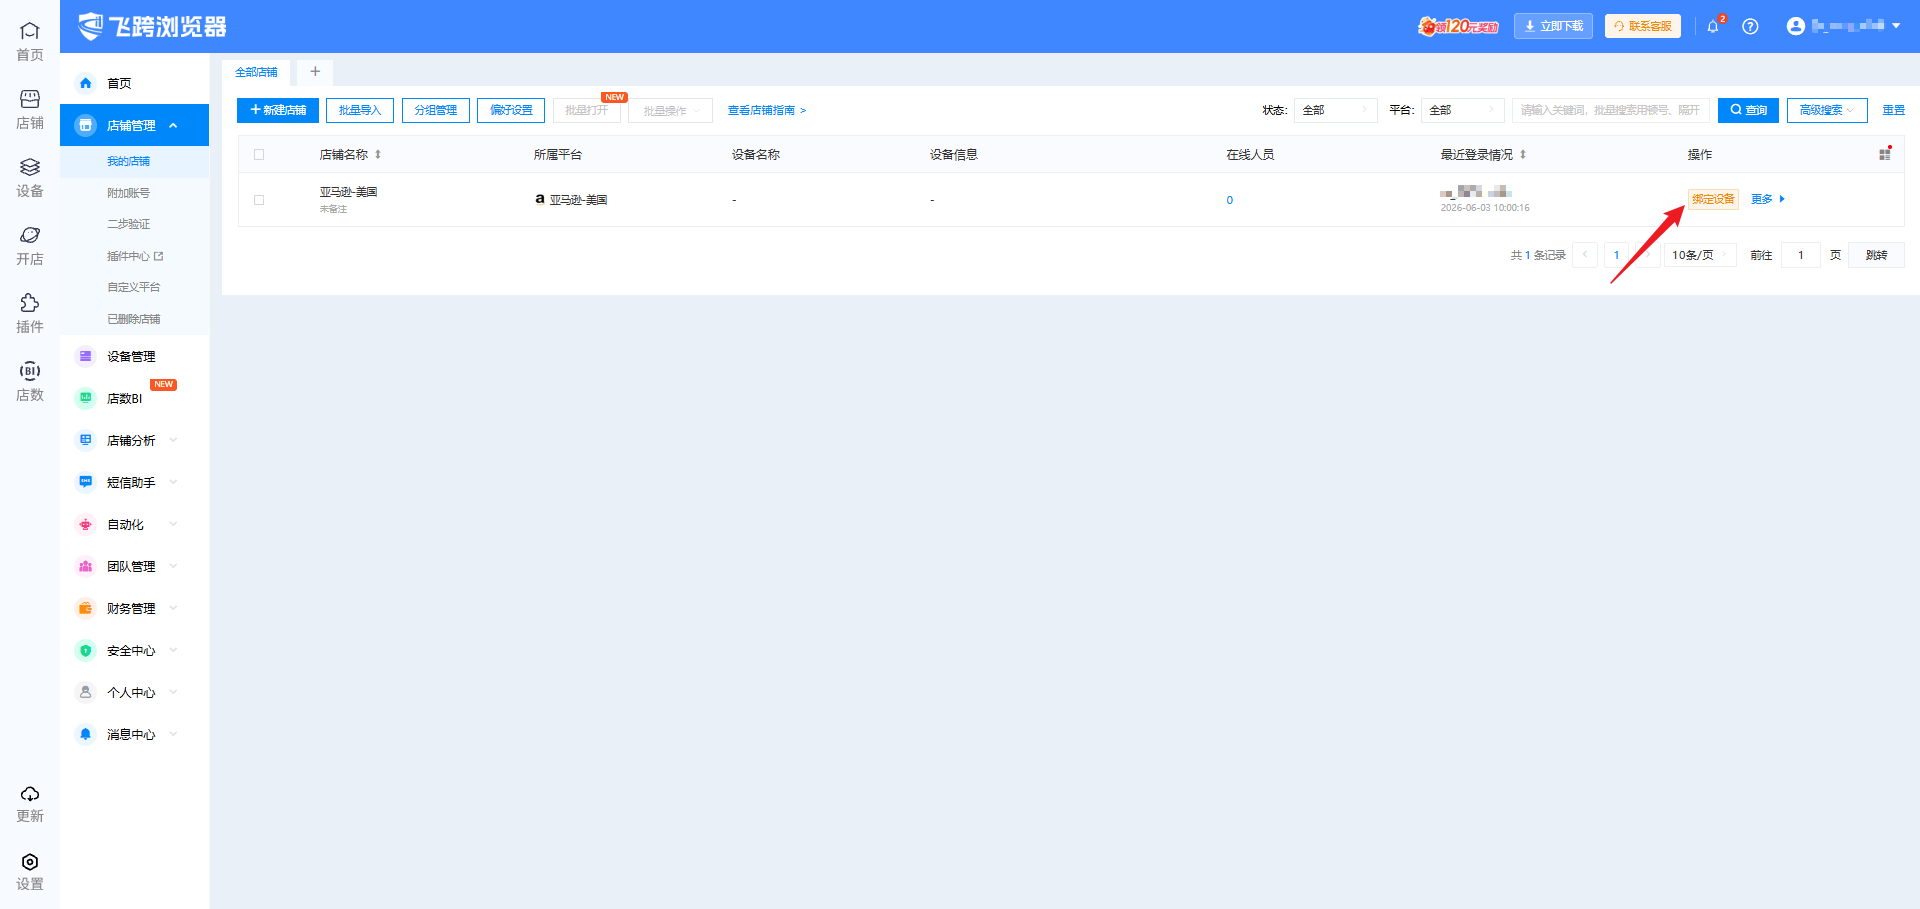Open the notification bell icon
Viewport: 1920px width, 909px height.
tap(1713, 27)
